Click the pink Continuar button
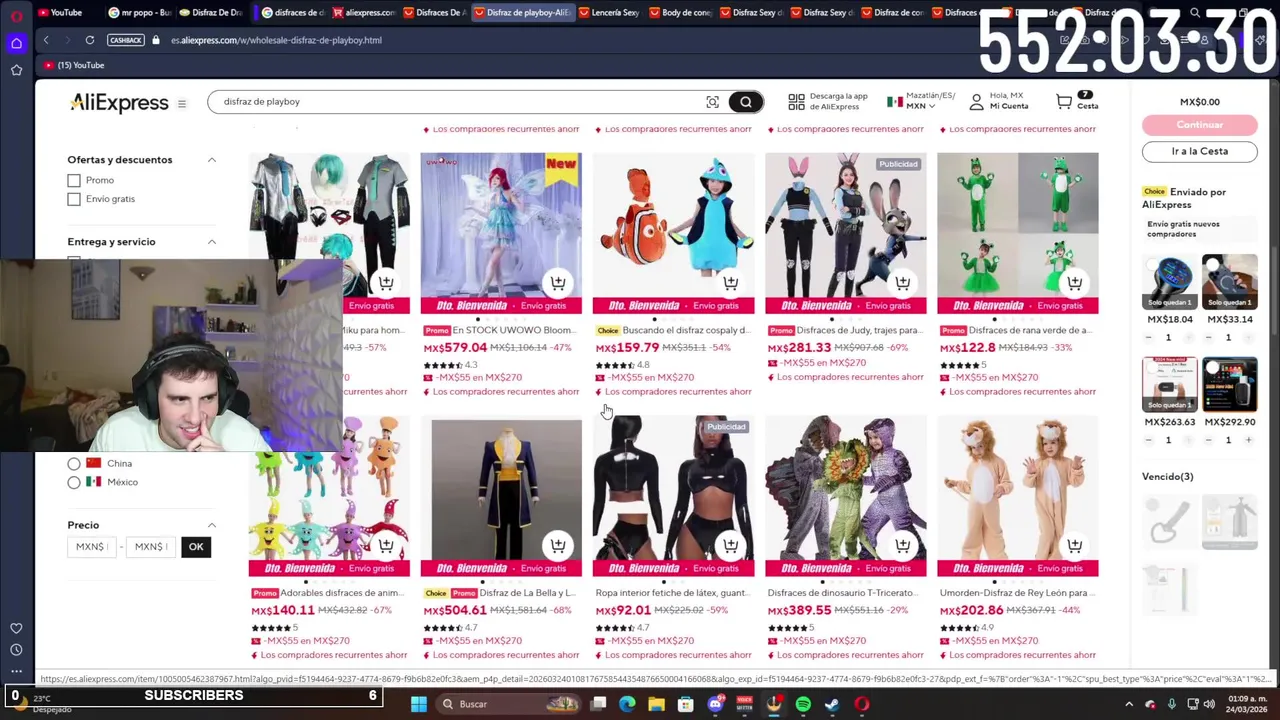The height and width of the screenshot is (720, 1280). [1199, 125]
